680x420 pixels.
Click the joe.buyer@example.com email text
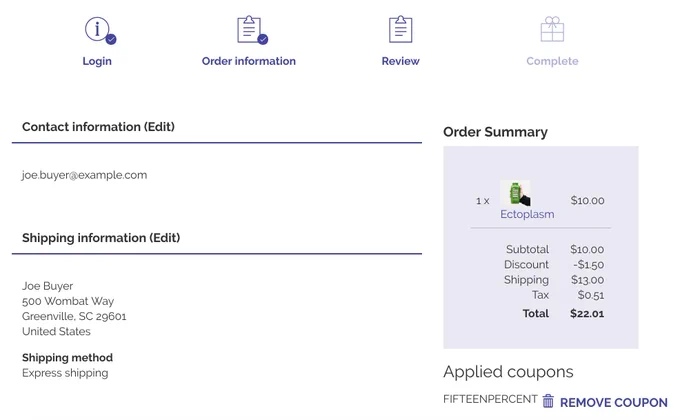[x=85, y=175]
